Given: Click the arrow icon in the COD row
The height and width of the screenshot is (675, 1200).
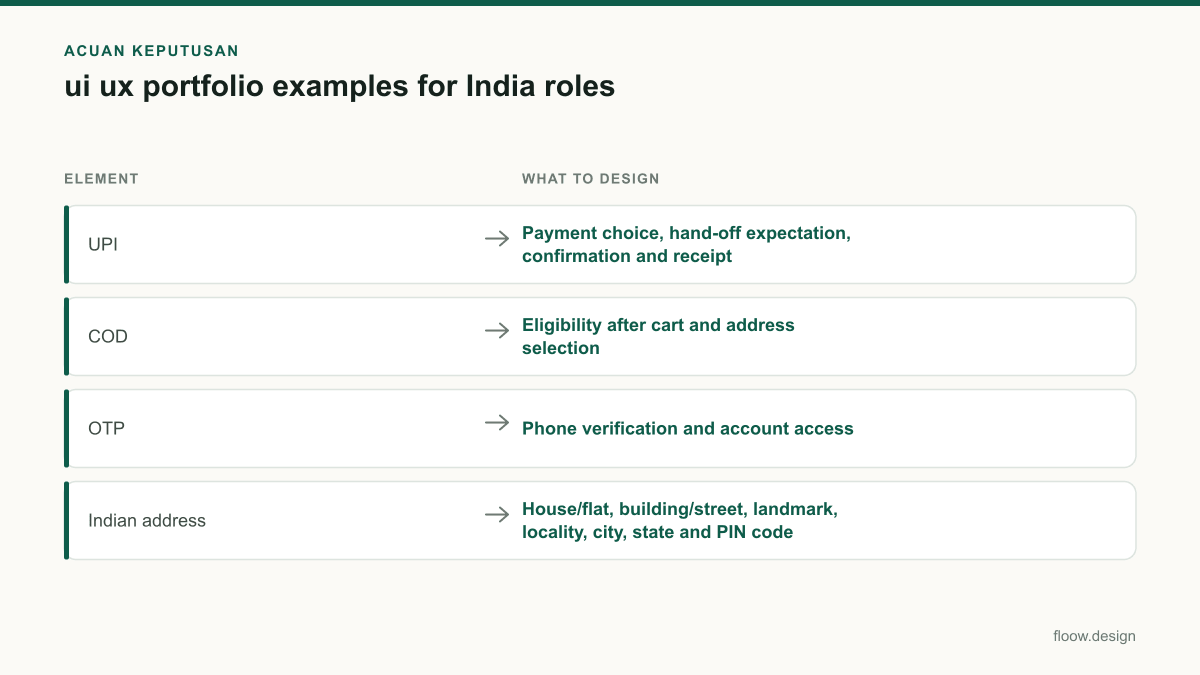Looking at the screenshot, I should (497, 330).
